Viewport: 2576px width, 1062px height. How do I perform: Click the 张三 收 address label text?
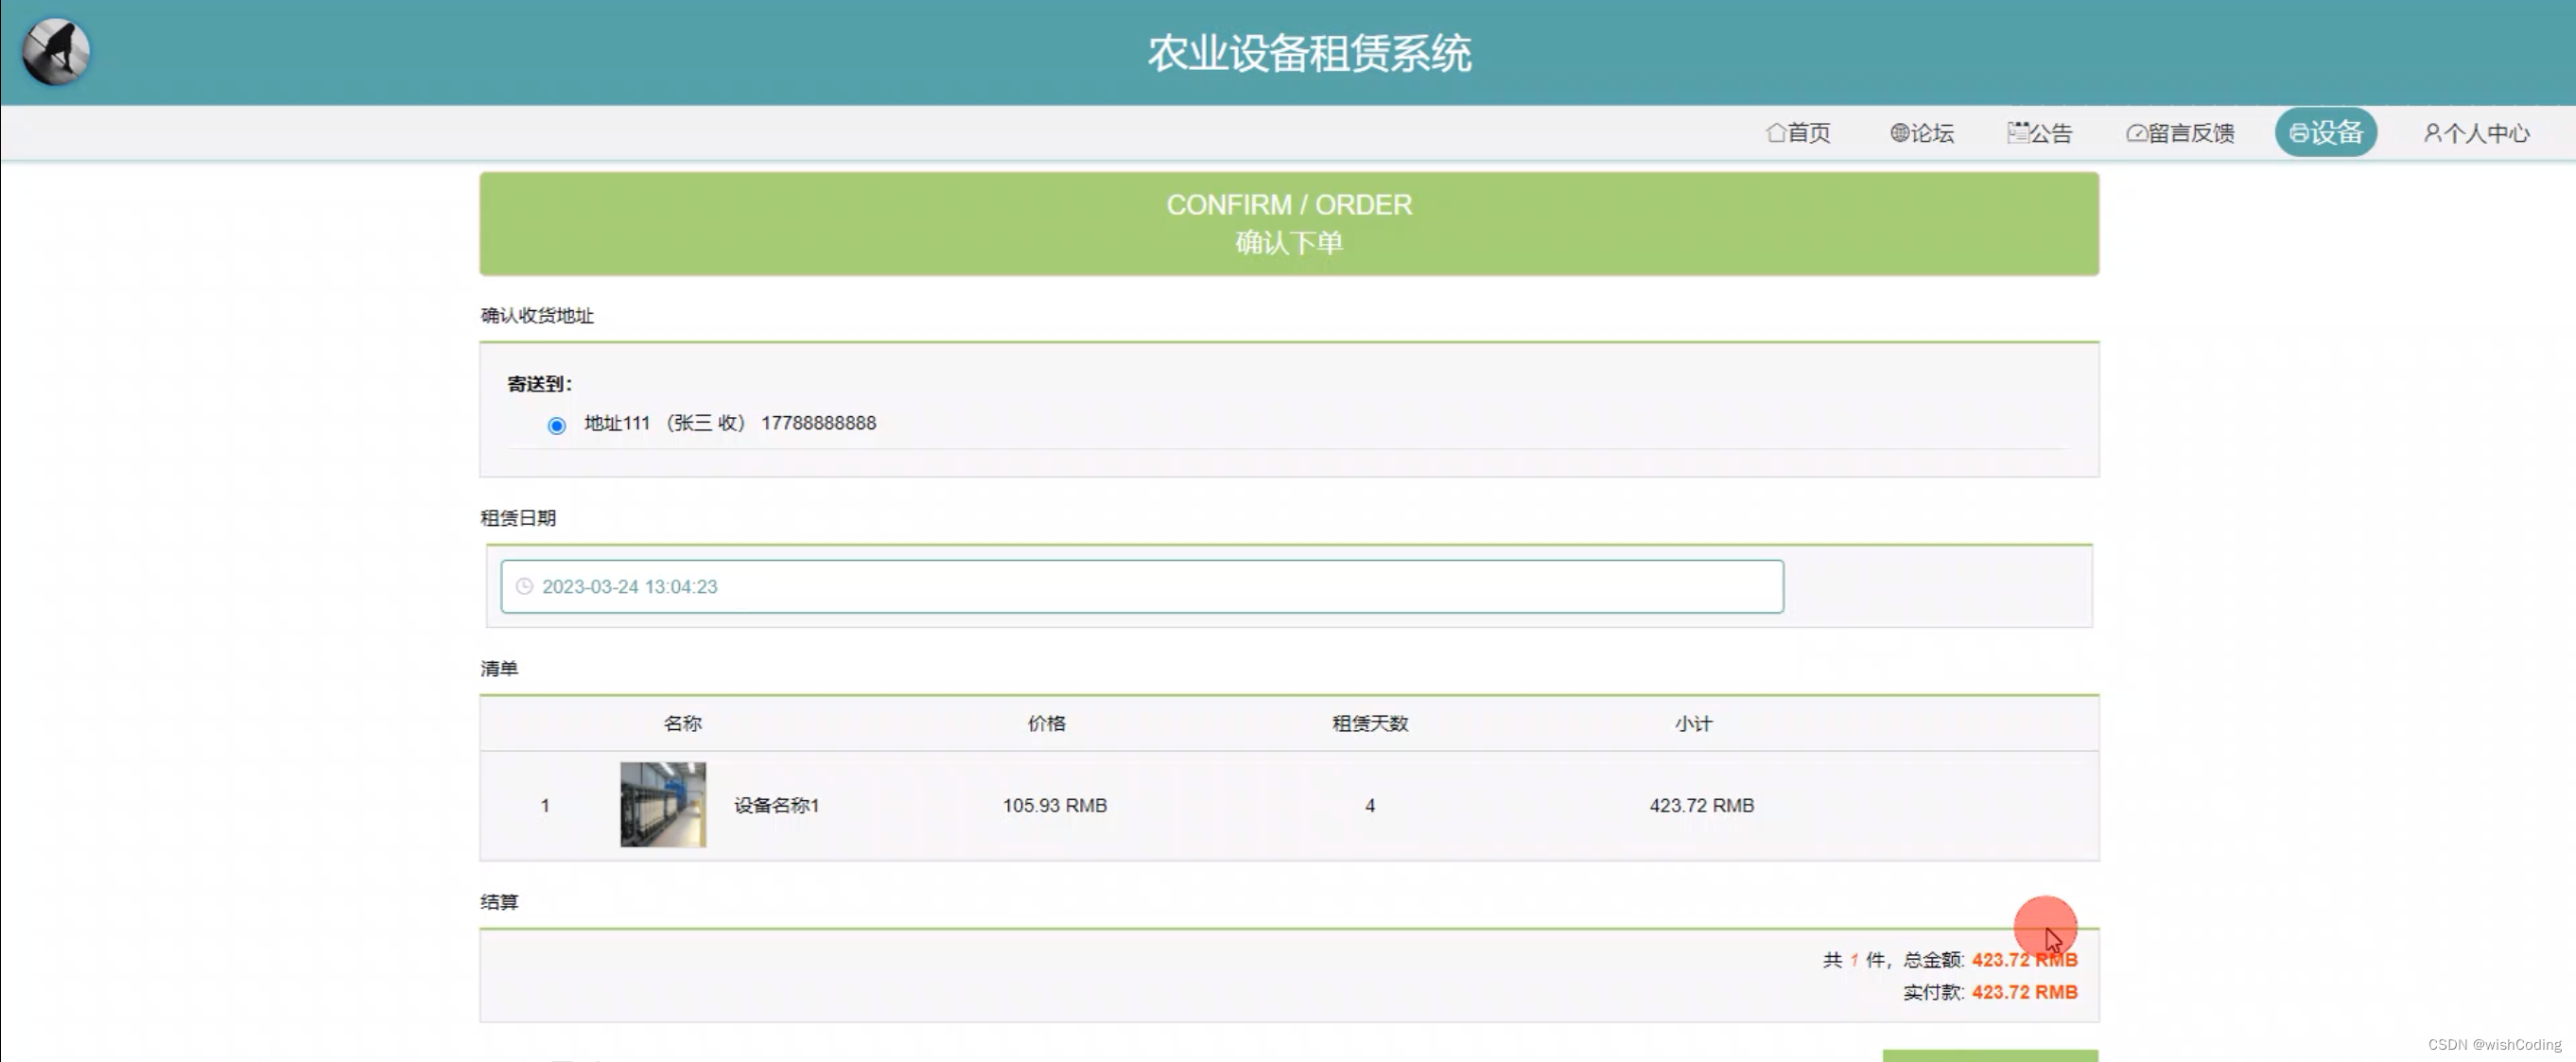point(706,423)
